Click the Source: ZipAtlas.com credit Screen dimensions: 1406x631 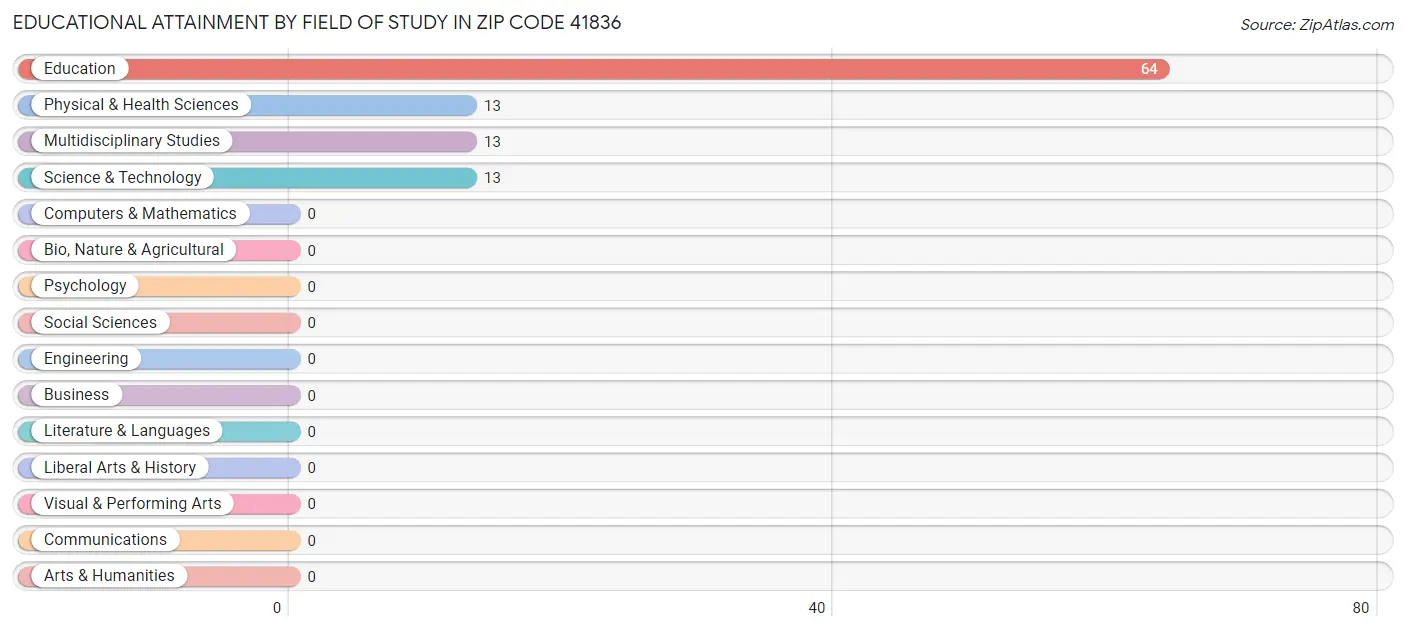point(1317,25)
